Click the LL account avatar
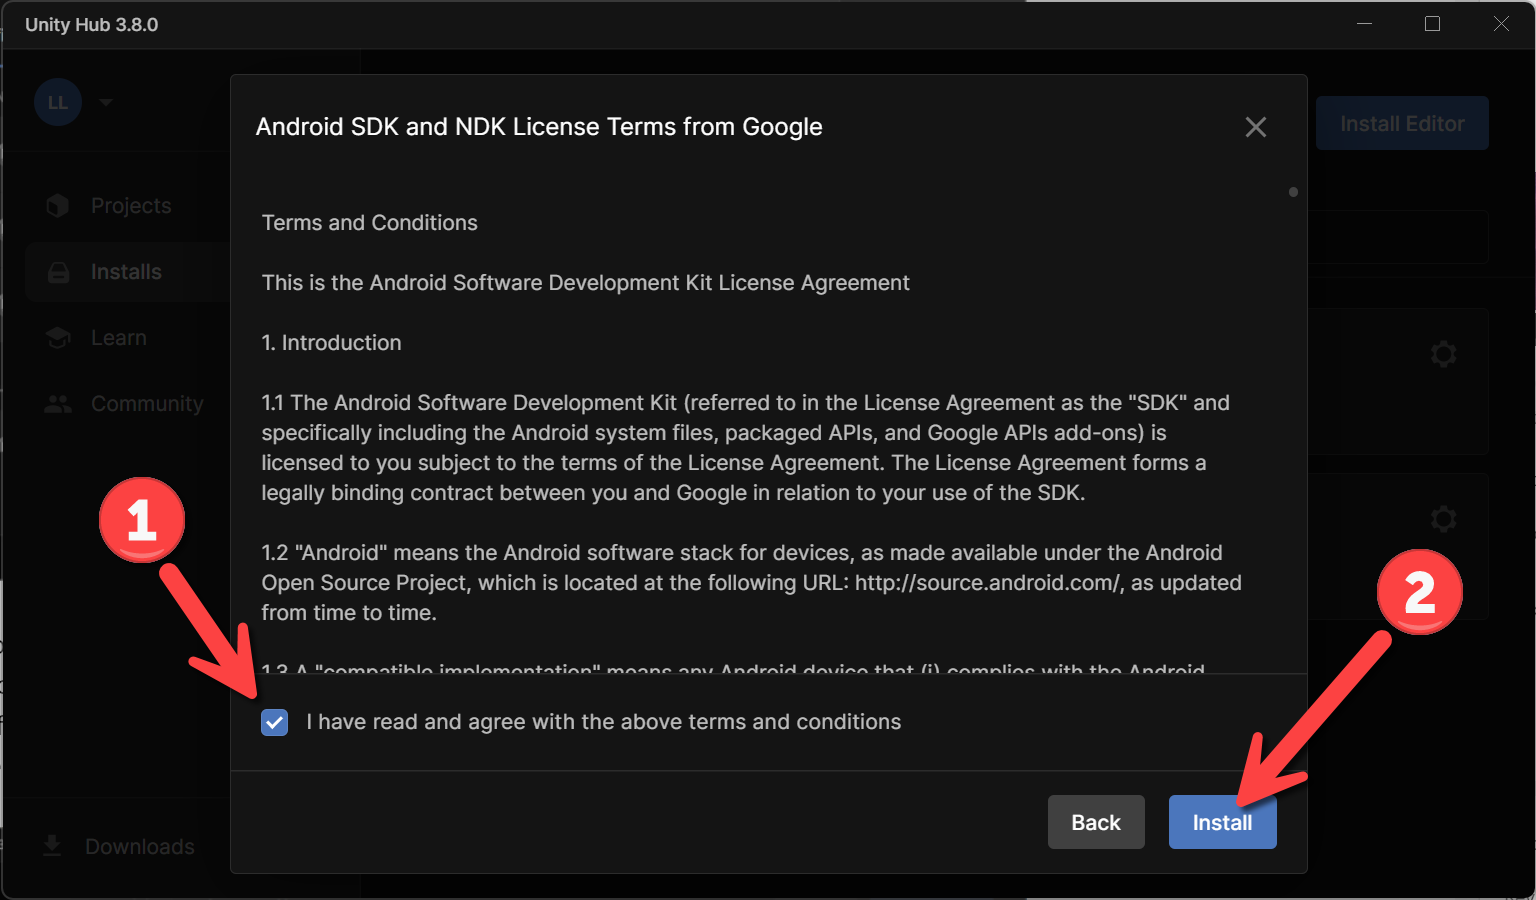The height and width of the screenshot is (900, 1536). pyautogui.click(x=58, y=102)
